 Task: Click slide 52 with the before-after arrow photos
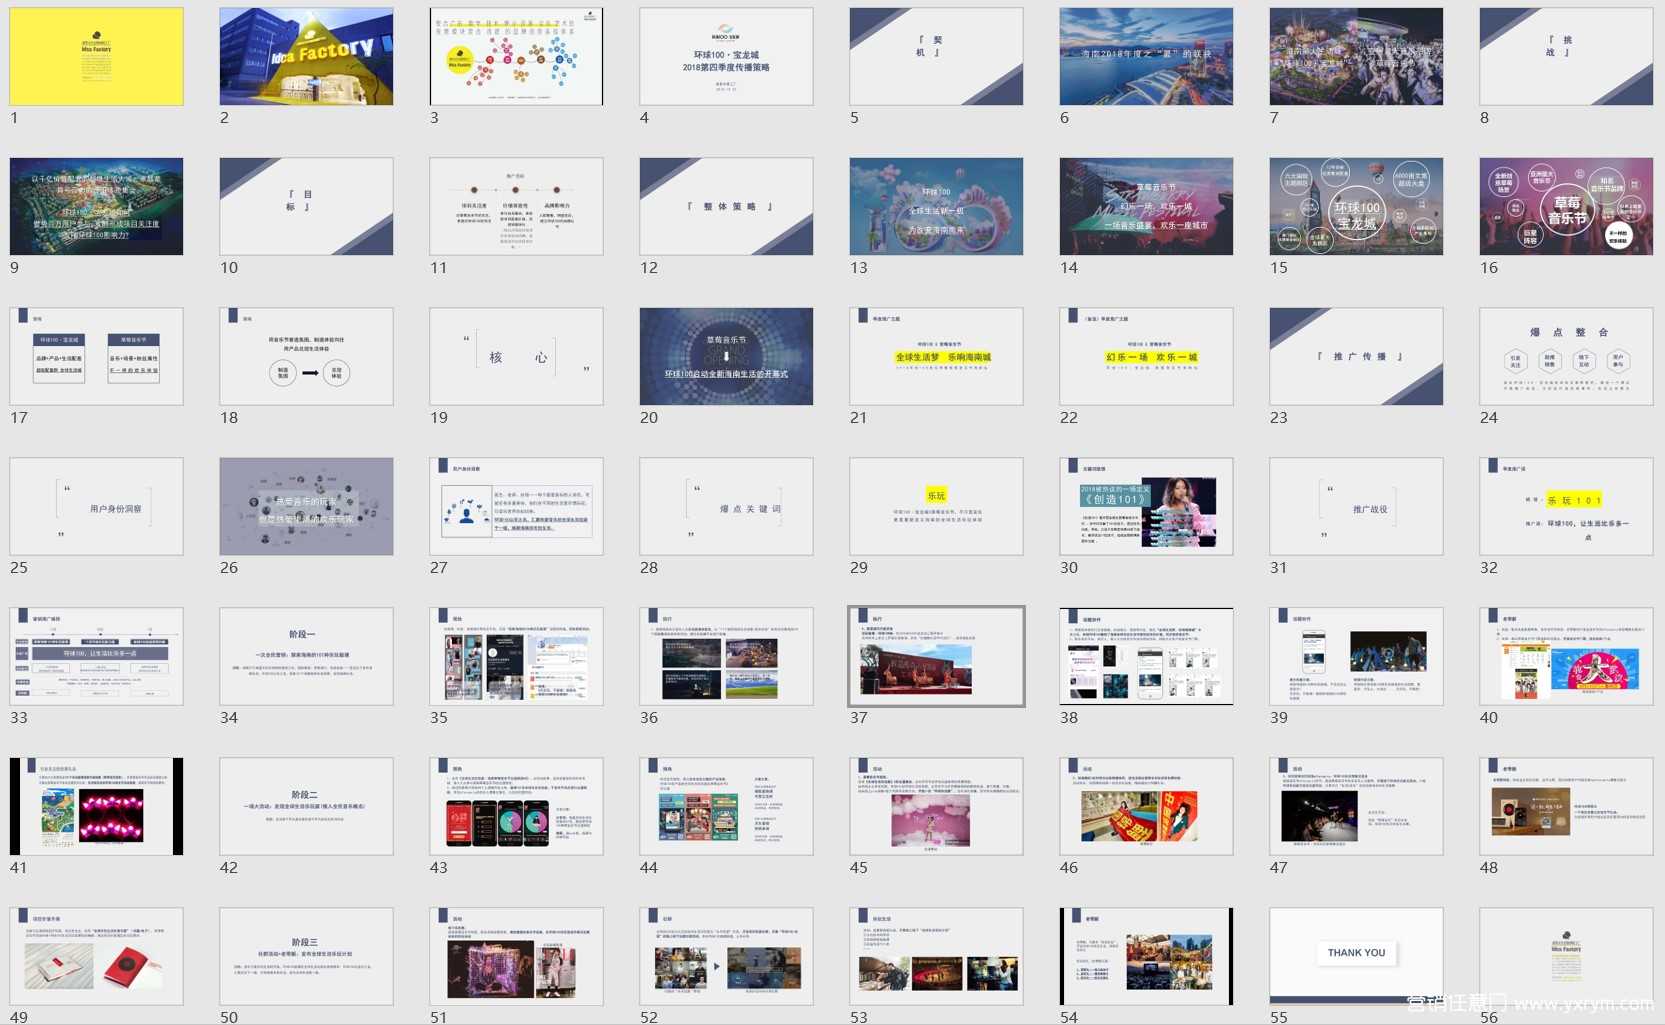[726, 956]
